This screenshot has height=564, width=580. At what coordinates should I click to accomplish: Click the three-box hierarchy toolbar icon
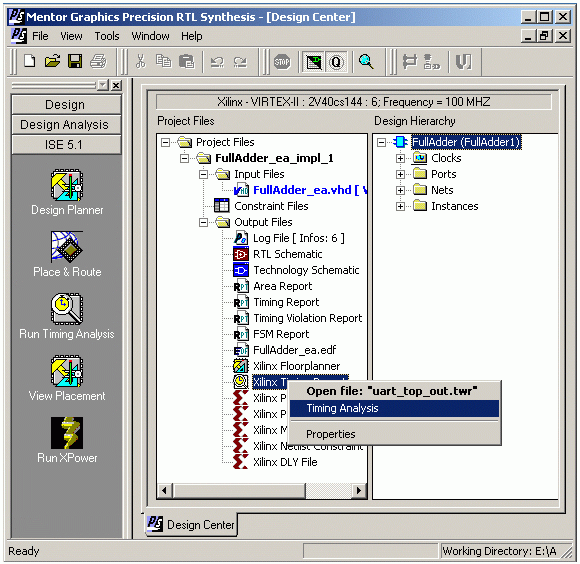pyautogui.click(x=431, y=62)
